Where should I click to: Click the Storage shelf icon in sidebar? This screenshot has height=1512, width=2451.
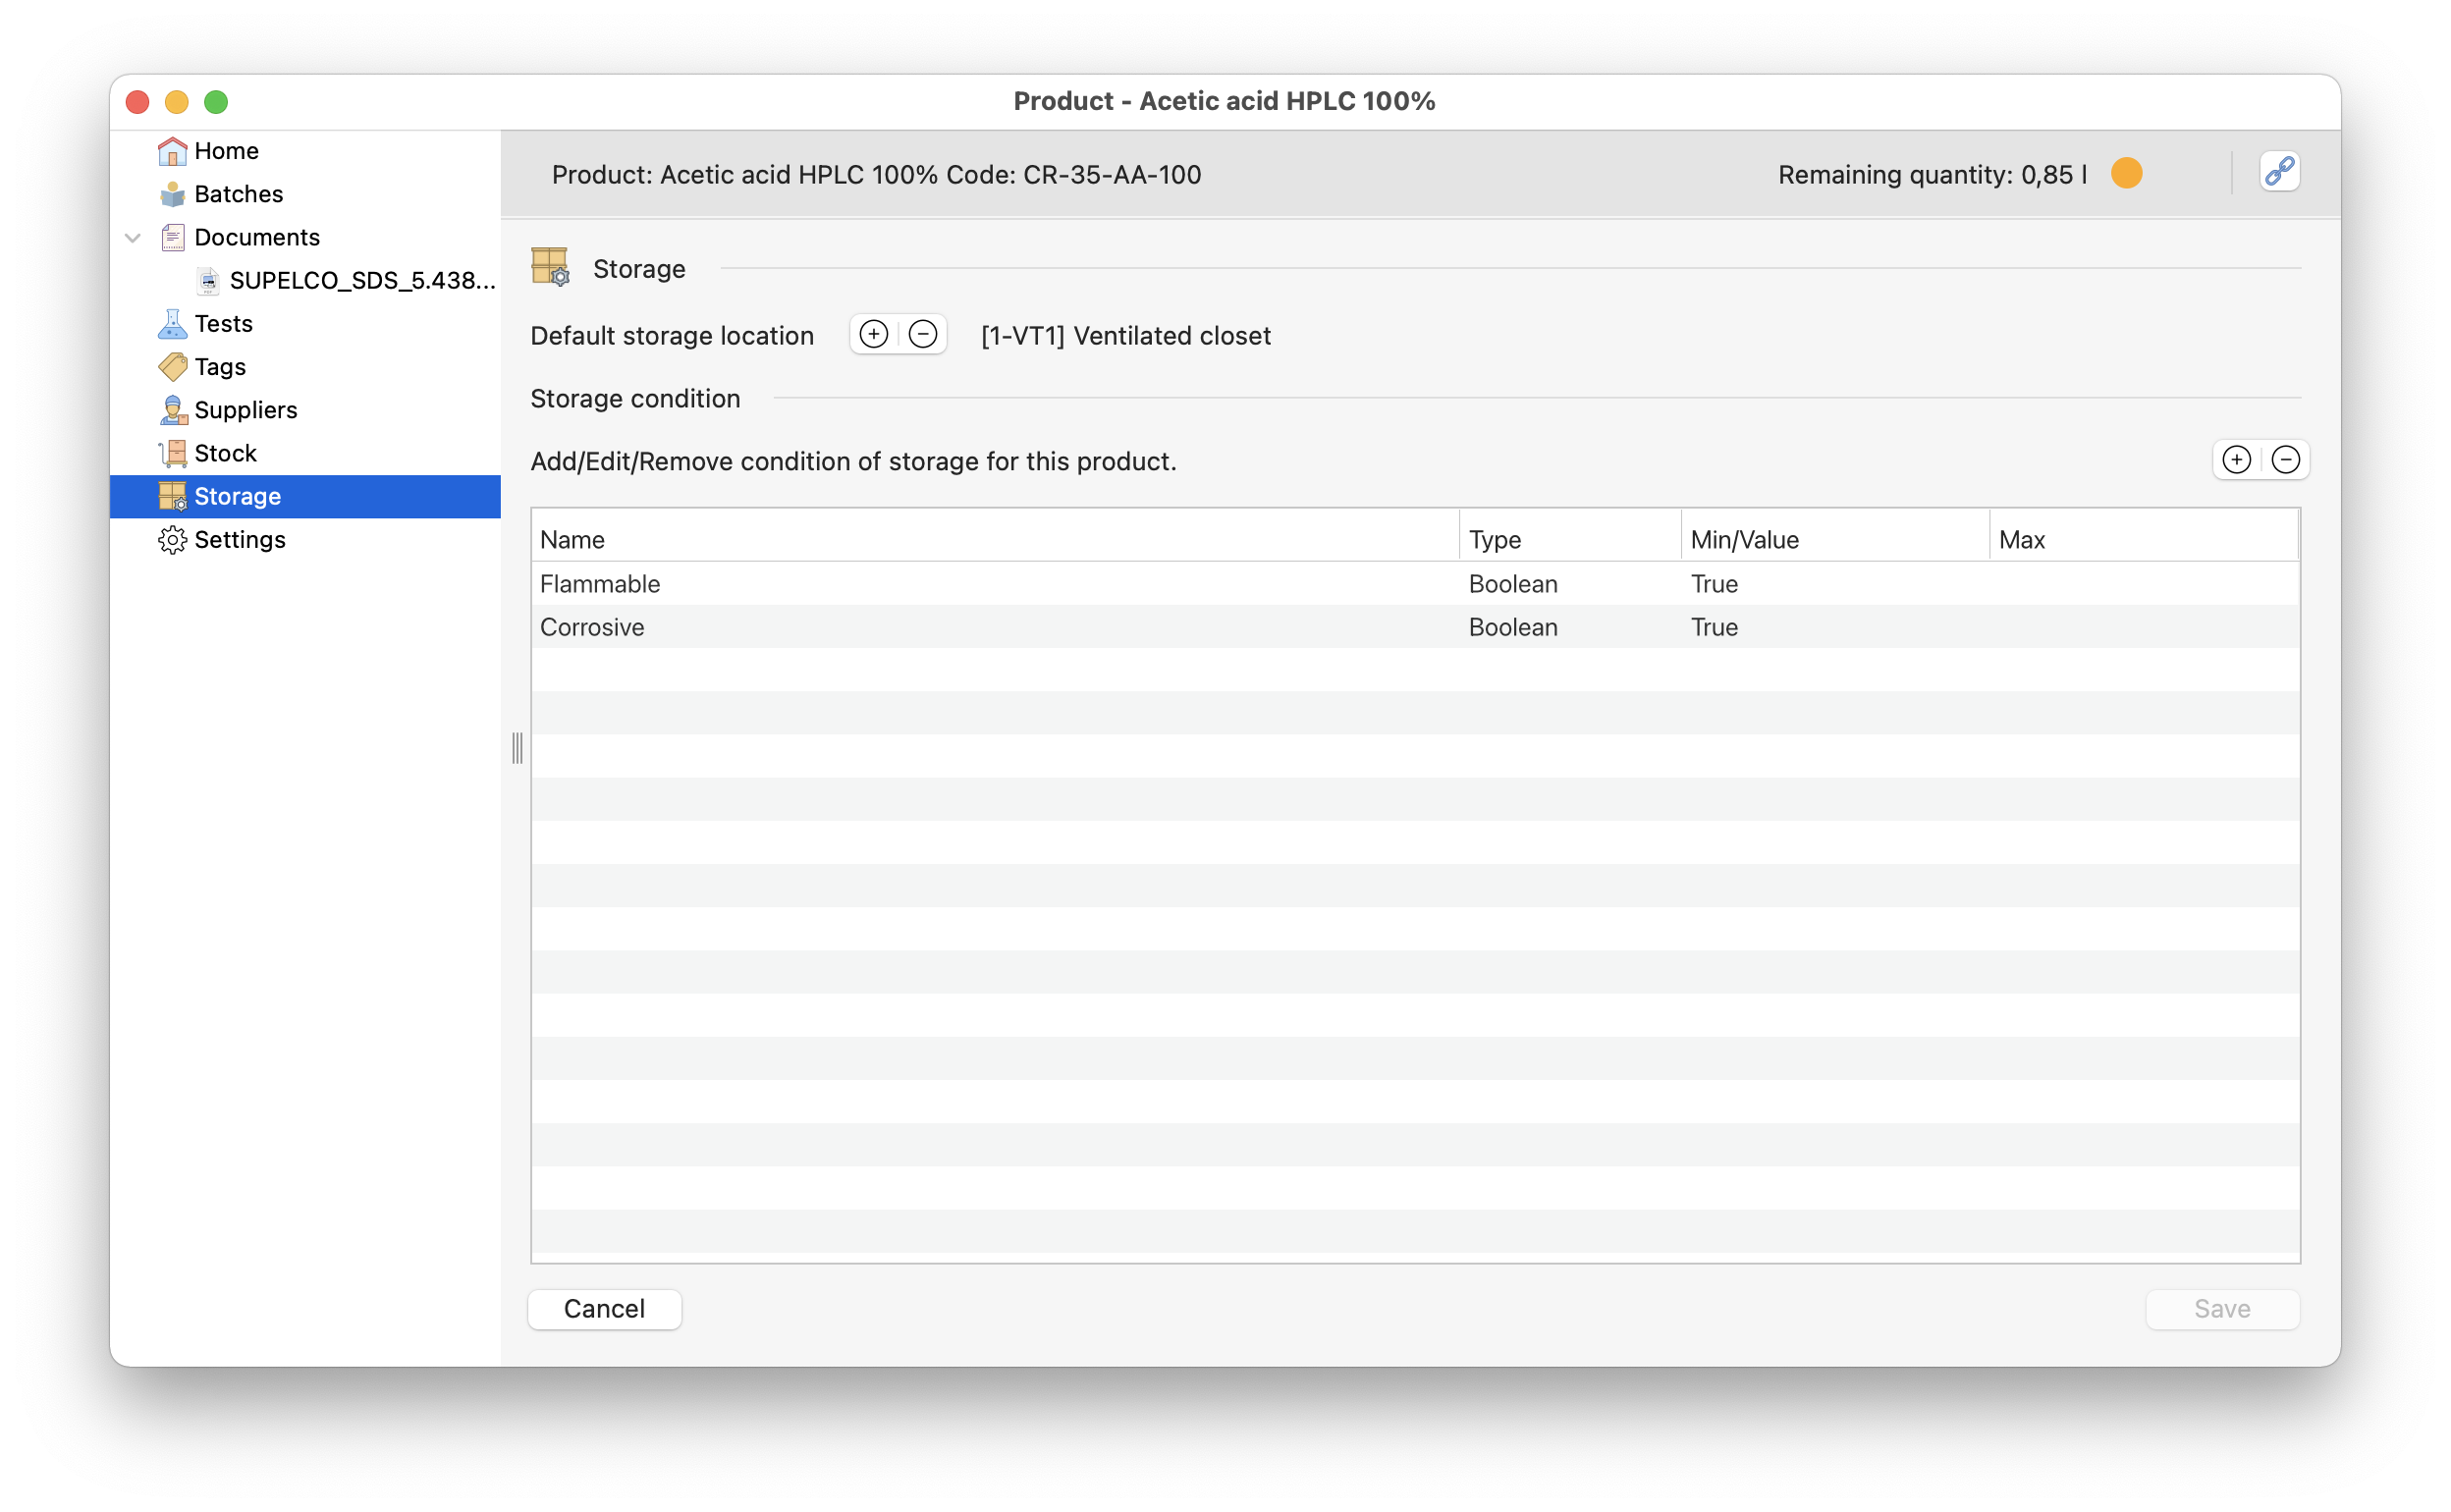point(172,496)
